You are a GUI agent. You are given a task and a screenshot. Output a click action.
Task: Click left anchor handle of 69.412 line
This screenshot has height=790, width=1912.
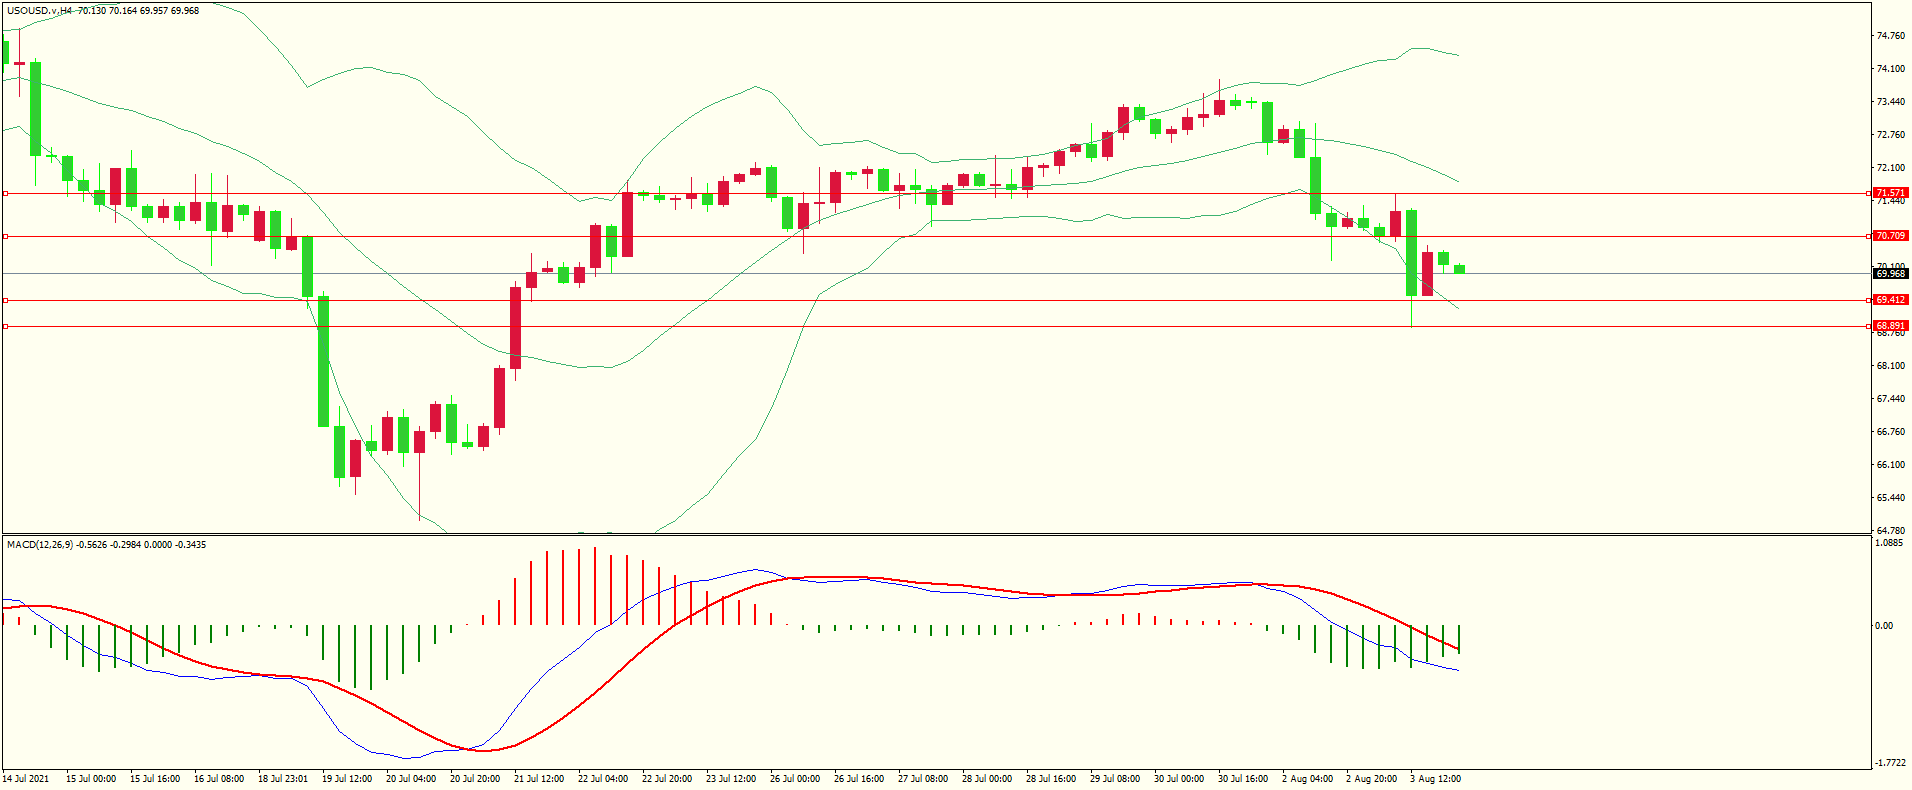click(x=6, y=300)
